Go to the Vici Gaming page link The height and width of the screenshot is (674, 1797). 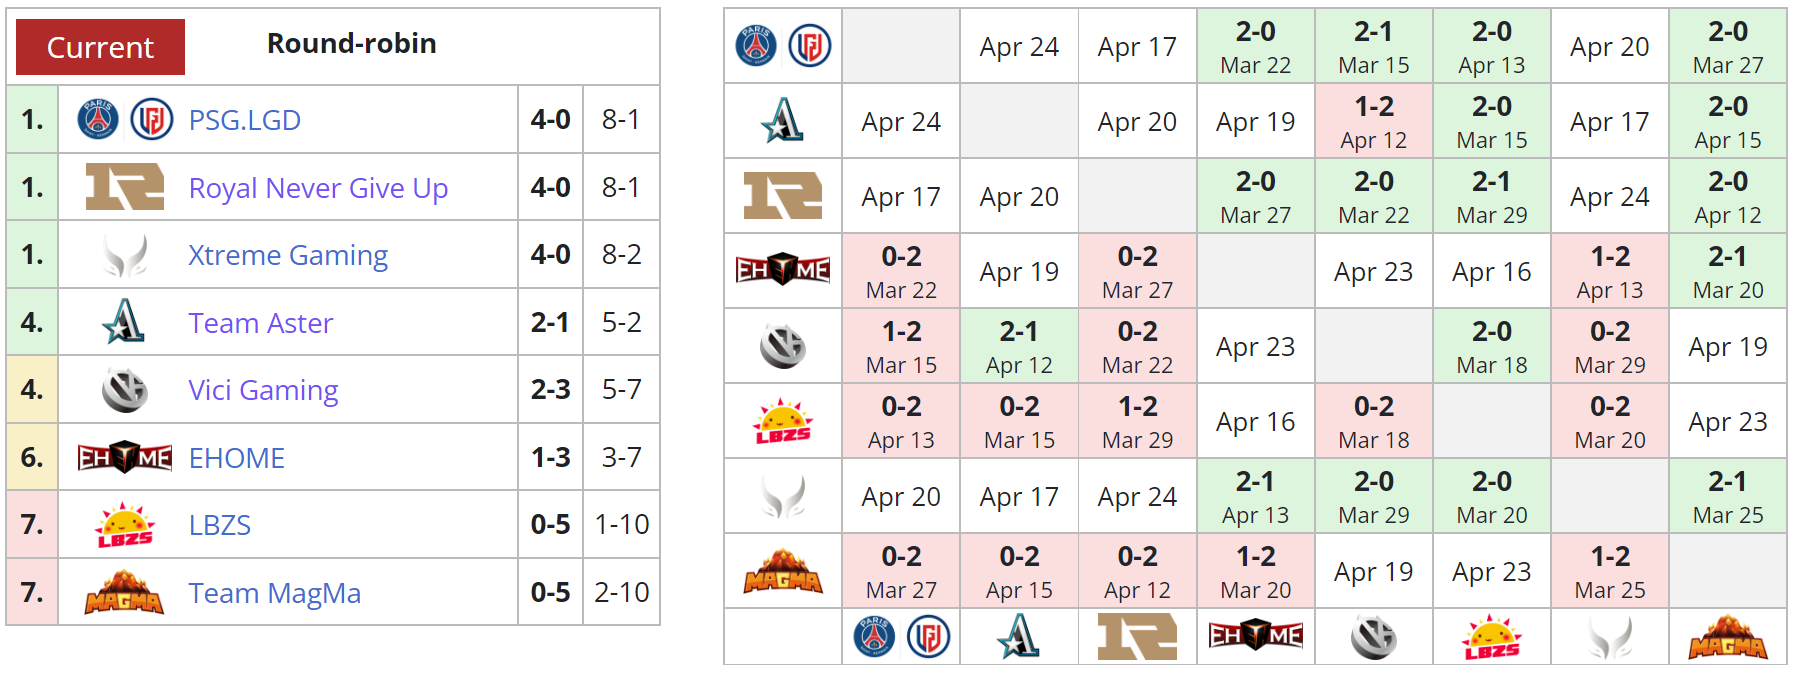click(x=263, y=390)
